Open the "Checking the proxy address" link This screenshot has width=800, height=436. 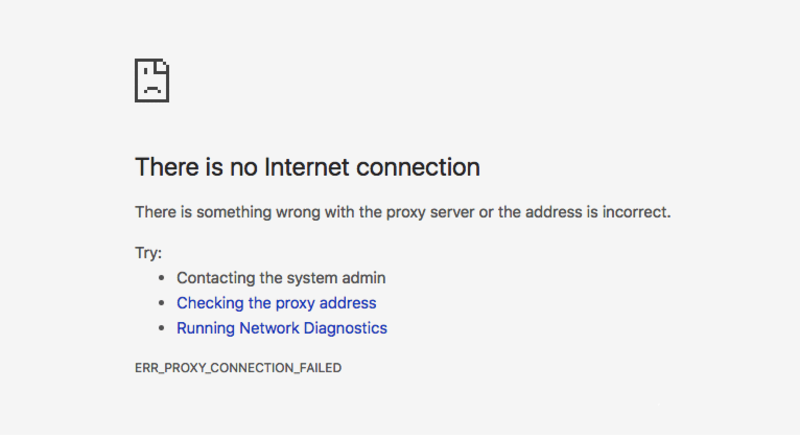(x=276, y=303)
